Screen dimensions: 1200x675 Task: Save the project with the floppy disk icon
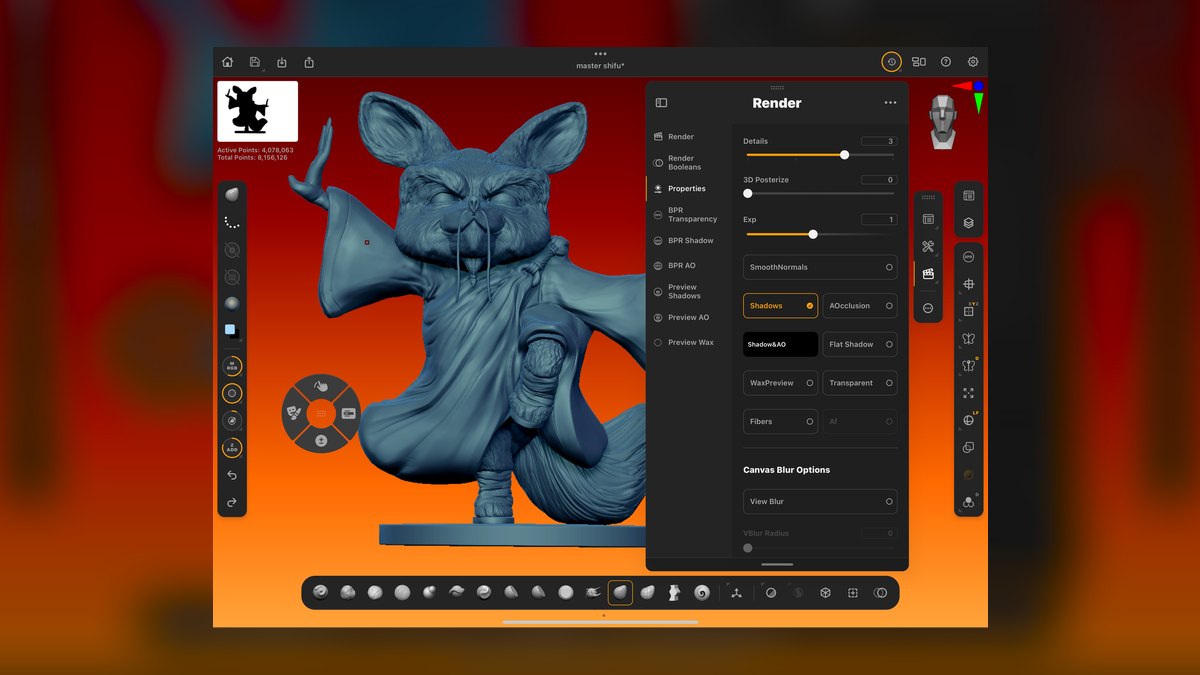pyautogui.click(x=255, y=62)
